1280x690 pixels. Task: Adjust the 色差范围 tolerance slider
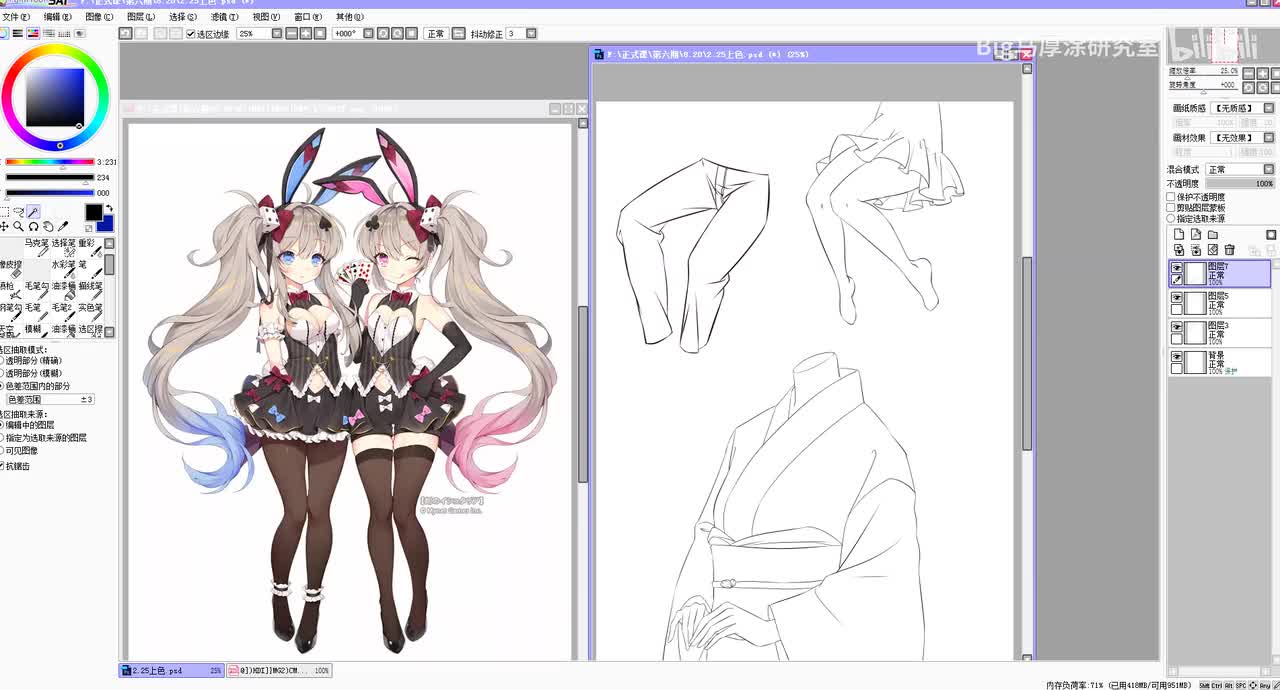point(50,399)
